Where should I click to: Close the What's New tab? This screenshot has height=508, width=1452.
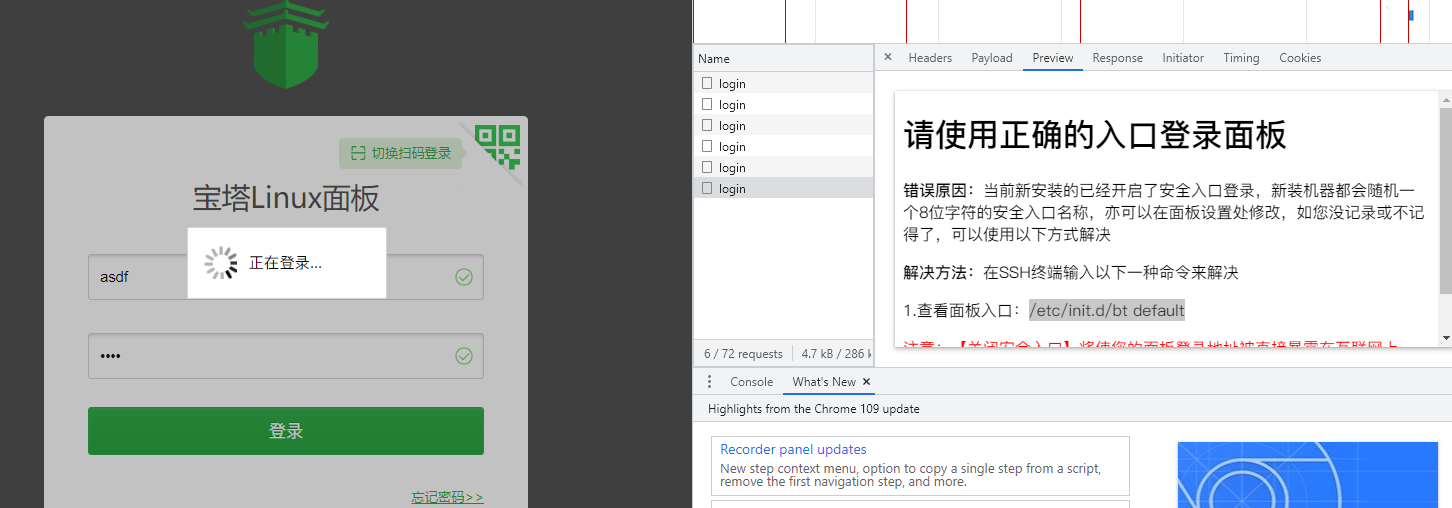[867, 382]
